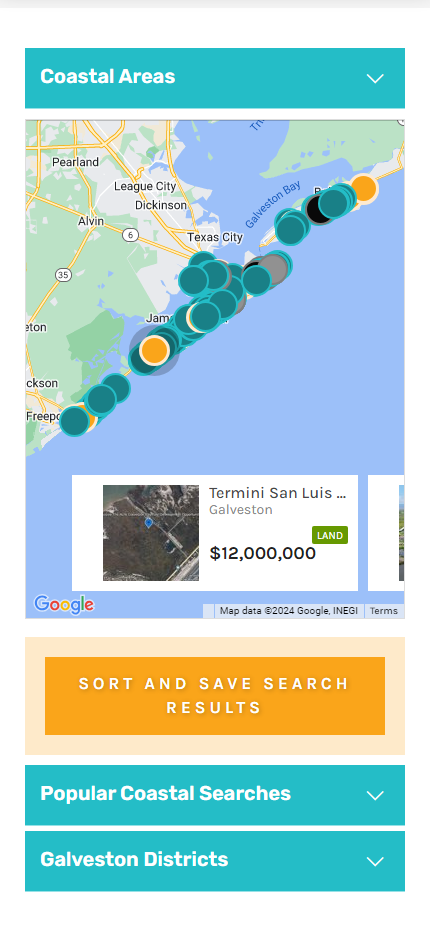Open the map Terms link
This screenshot has width=430, height=932.
384,610
